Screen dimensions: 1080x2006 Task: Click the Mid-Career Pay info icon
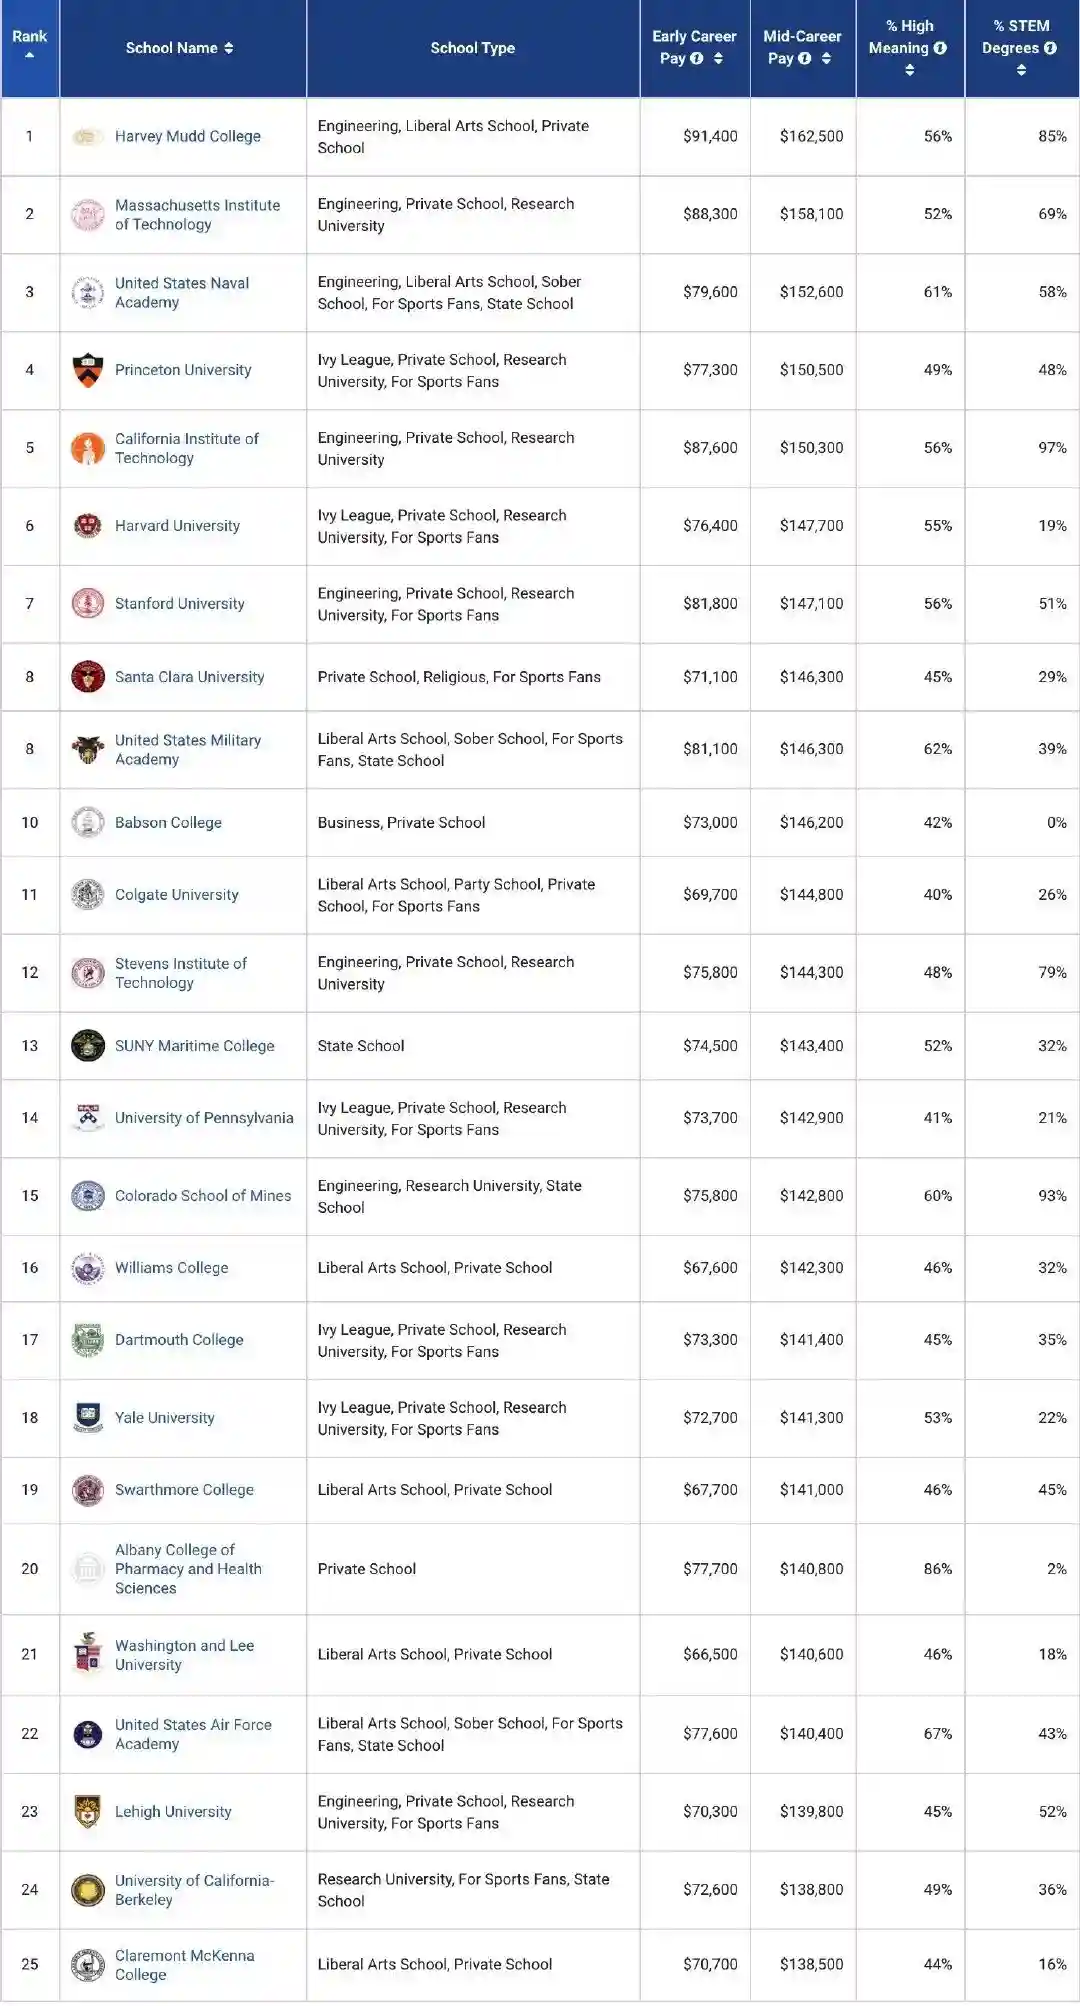point(805,59)
